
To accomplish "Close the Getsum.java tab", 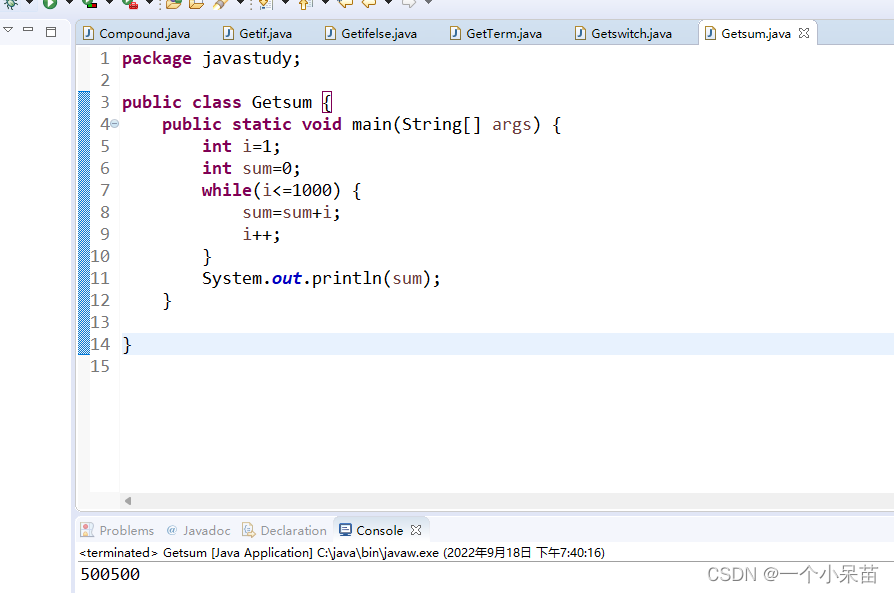I will [804, 33].
